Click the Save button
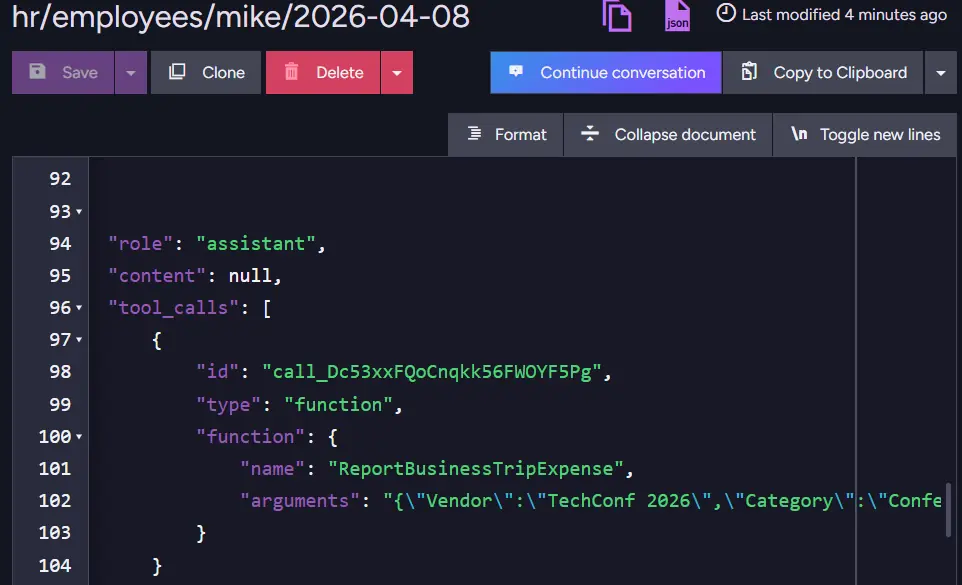962x585 pixels. point(64,72)
